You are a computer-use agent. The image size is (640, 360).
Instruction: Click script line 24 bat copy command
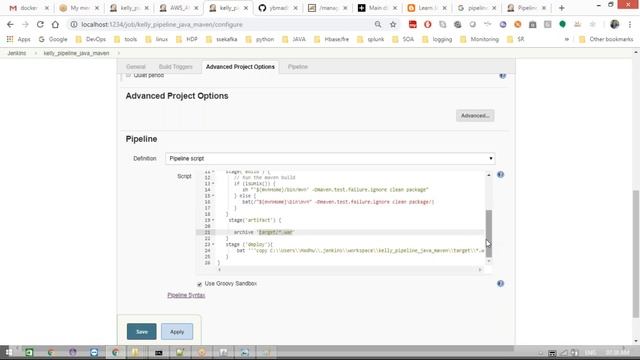360,251
